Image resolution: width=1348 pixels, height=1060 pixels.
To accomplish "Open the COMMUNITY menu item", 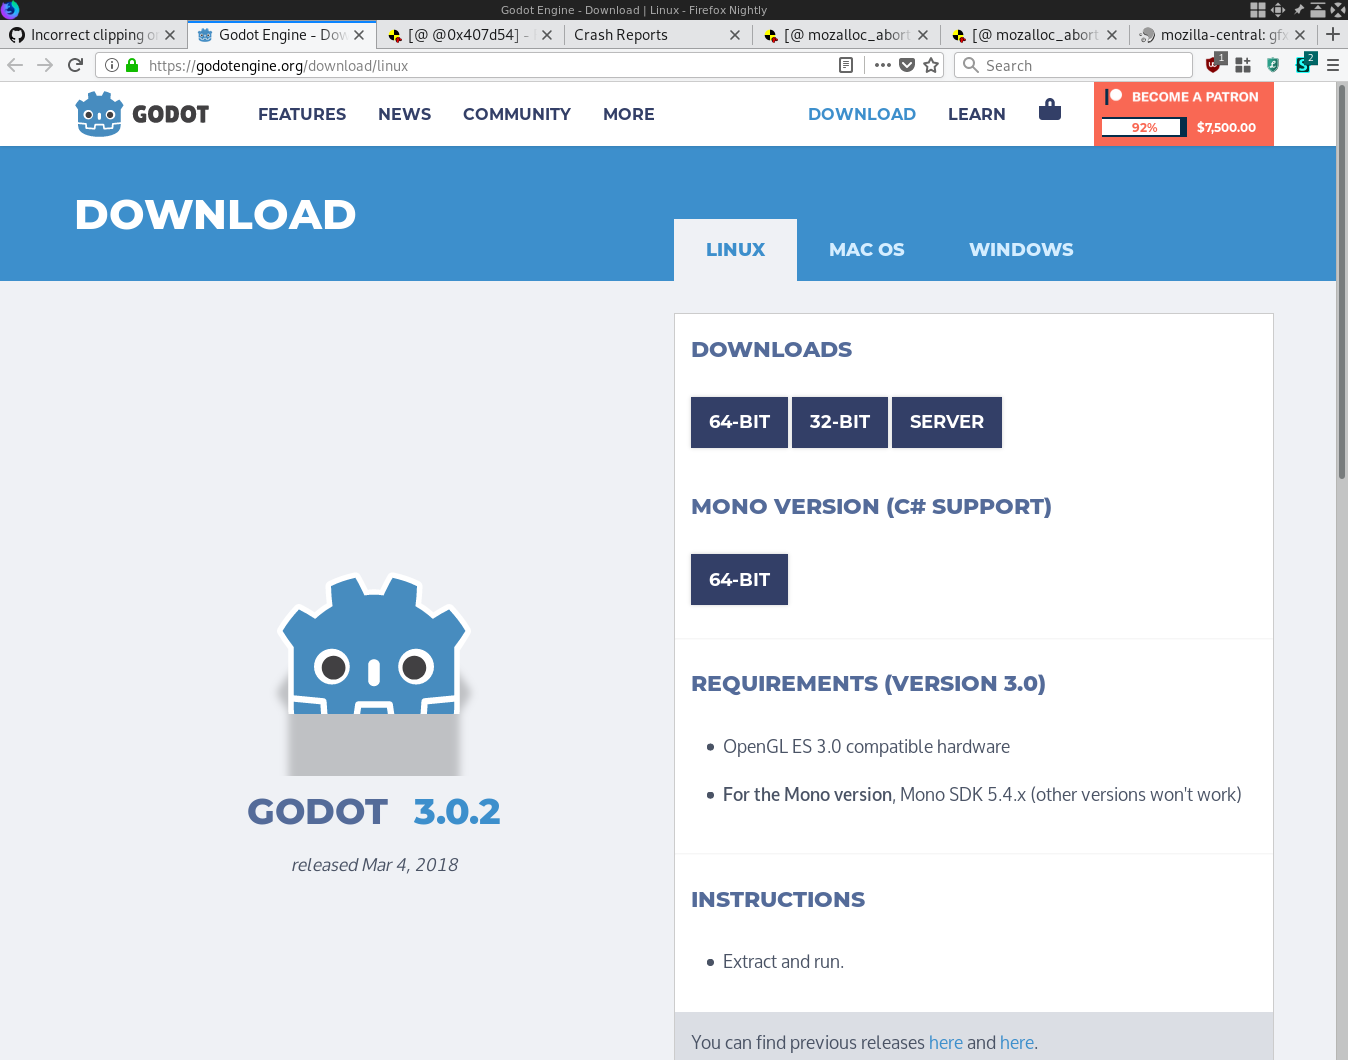I will pyautogui.click(x=517, y=114).
